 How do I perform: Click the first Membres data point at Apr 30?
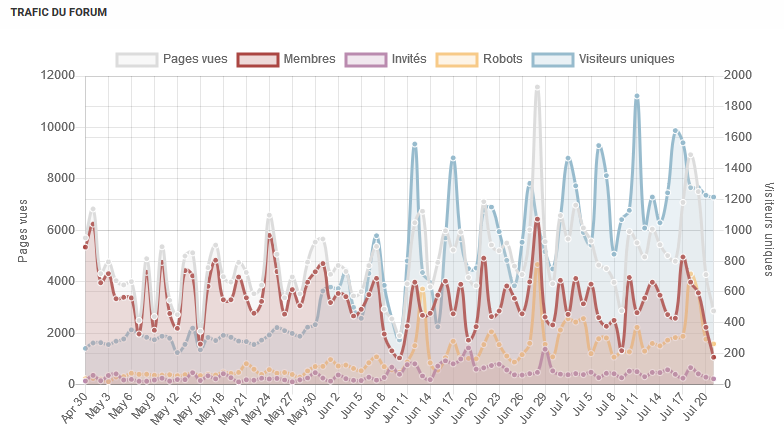coord(85,247)
